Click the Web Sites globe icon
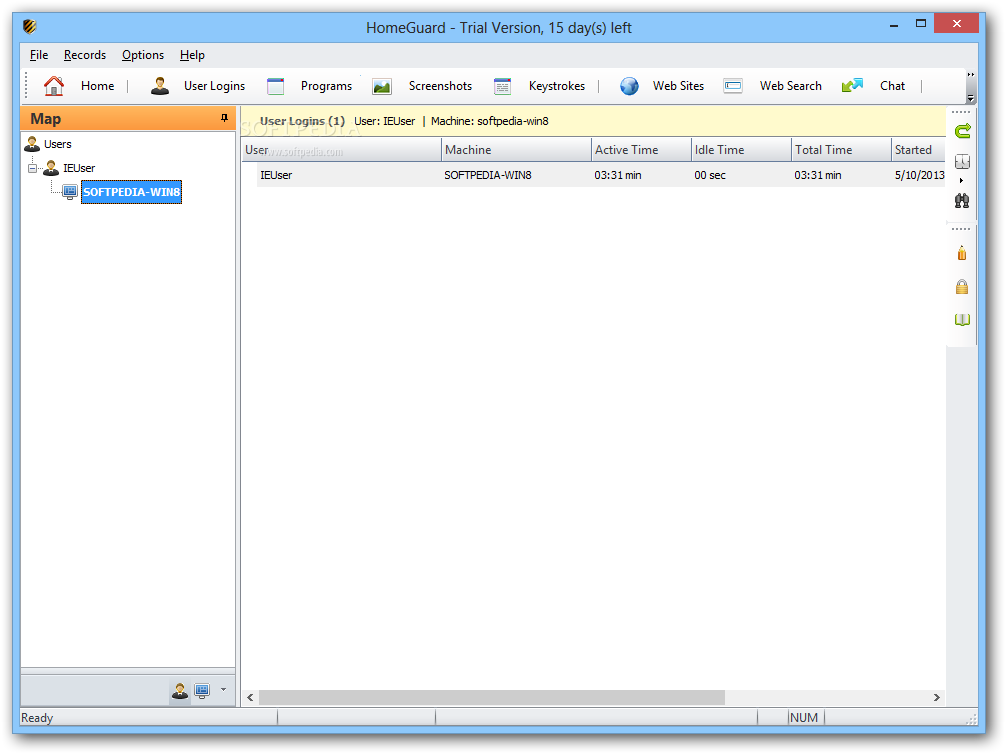 [x=629, y=86]
